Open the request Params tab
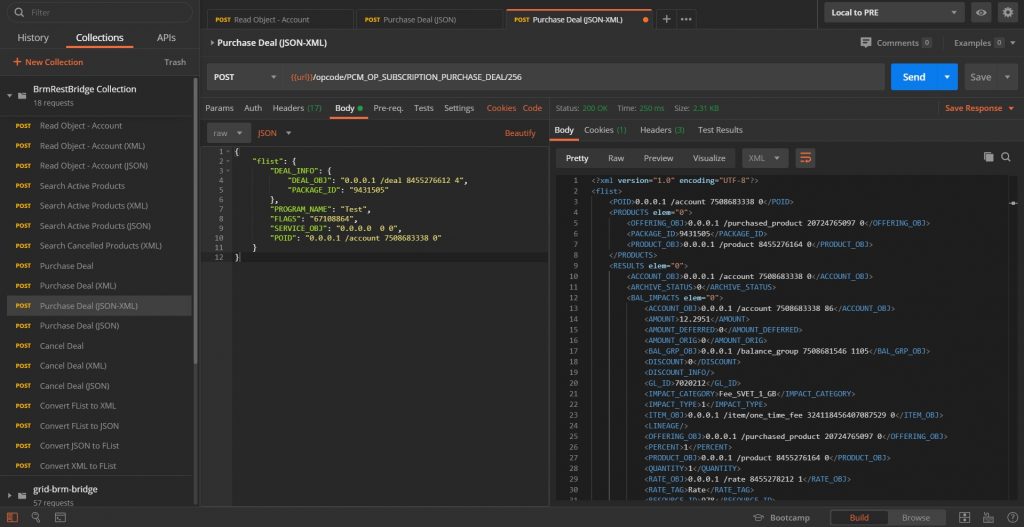The image size is (1024, 527). coord(219,108)
